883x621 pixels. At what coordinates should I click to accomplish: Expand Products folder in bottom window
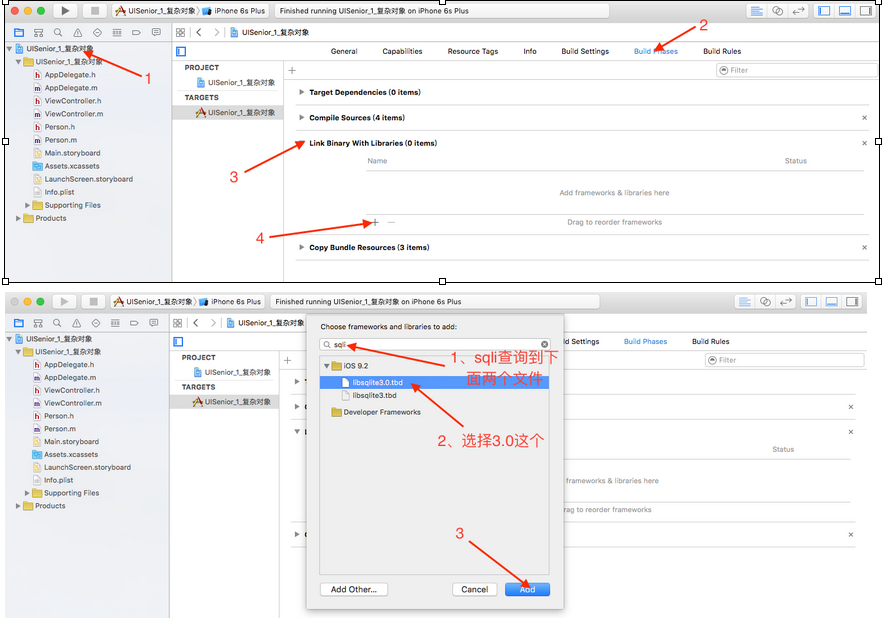click(17, 506)
